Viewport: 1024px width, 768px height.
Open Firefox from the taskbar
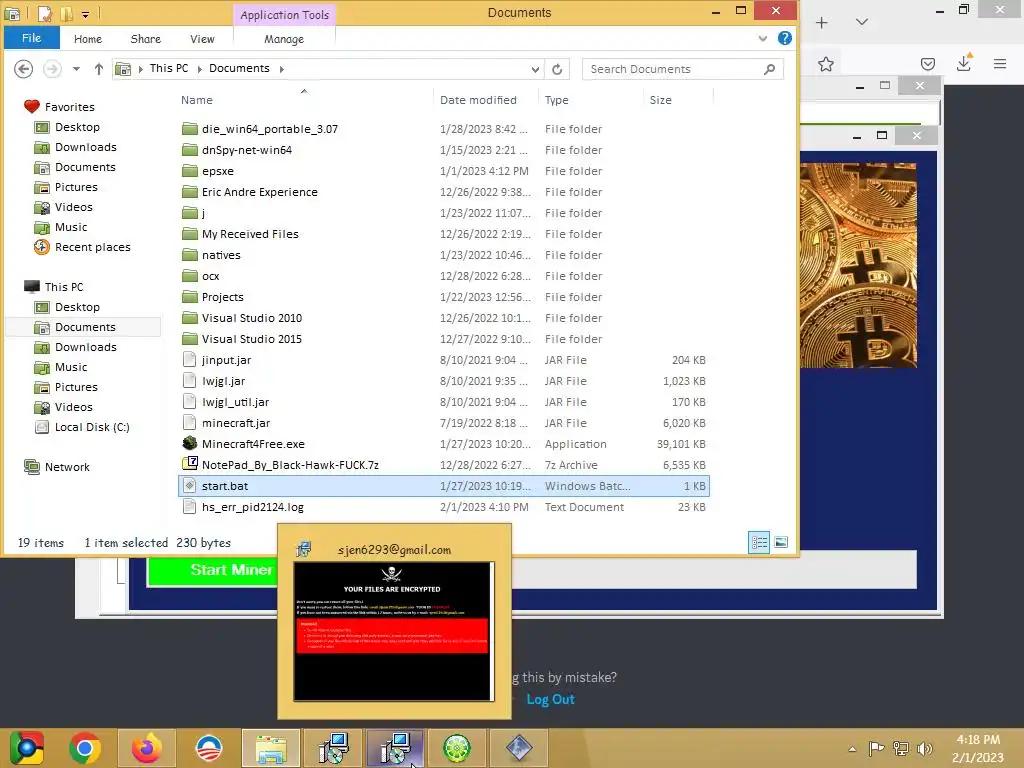(x=146, y=748)
